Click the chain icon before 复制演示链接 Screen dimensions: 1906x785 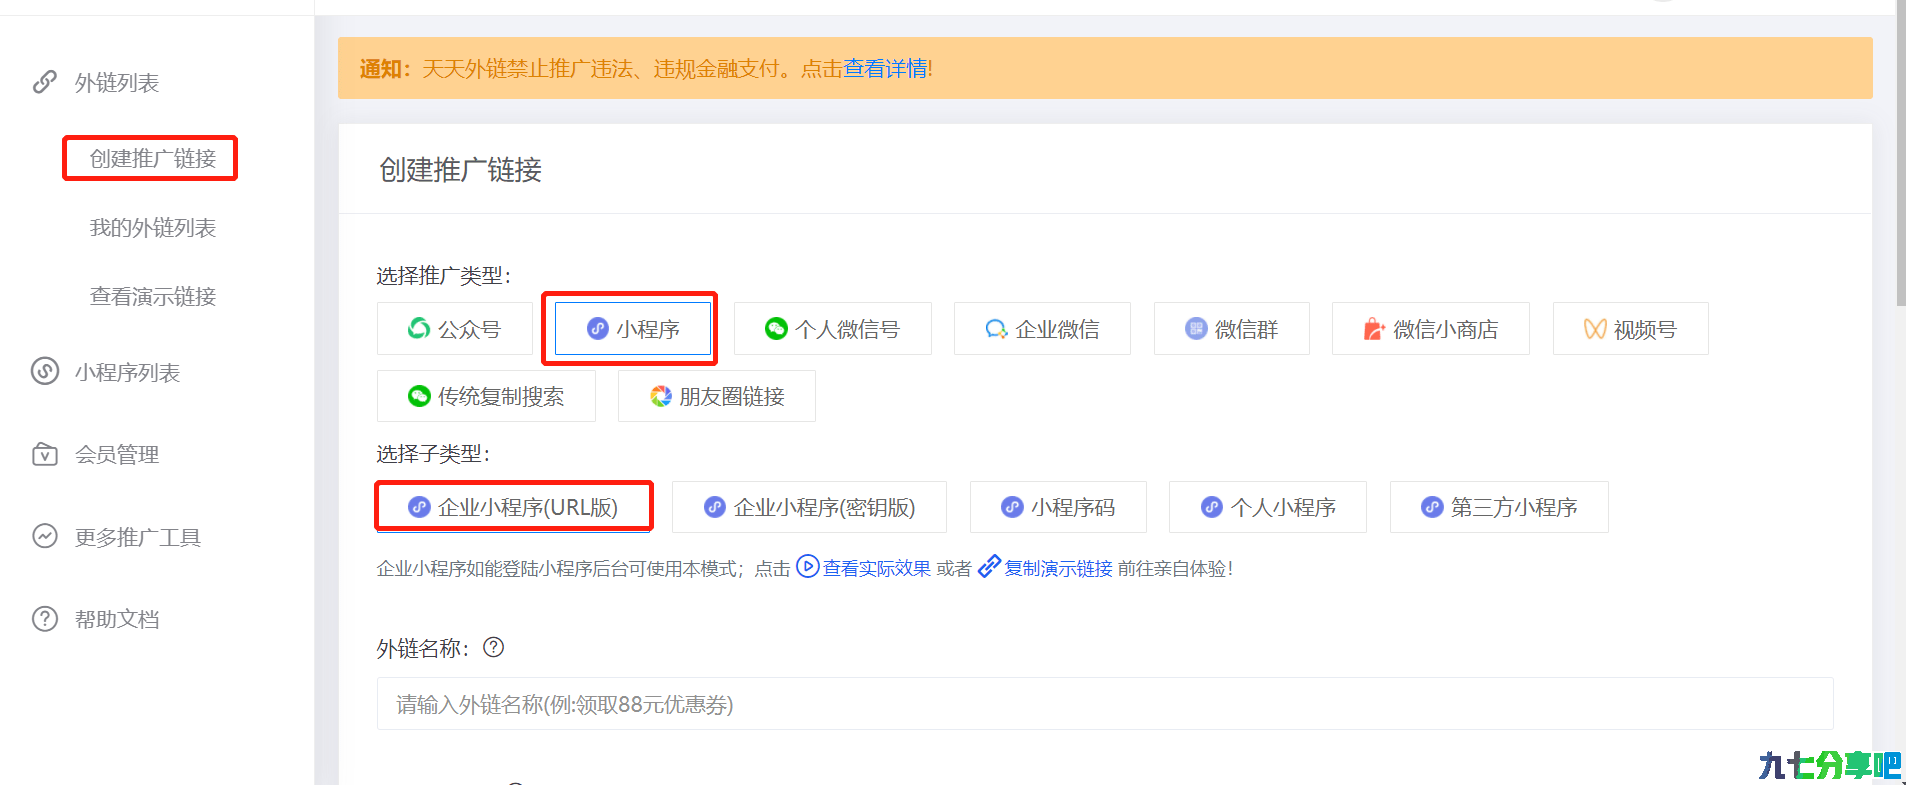click(989, 567)
